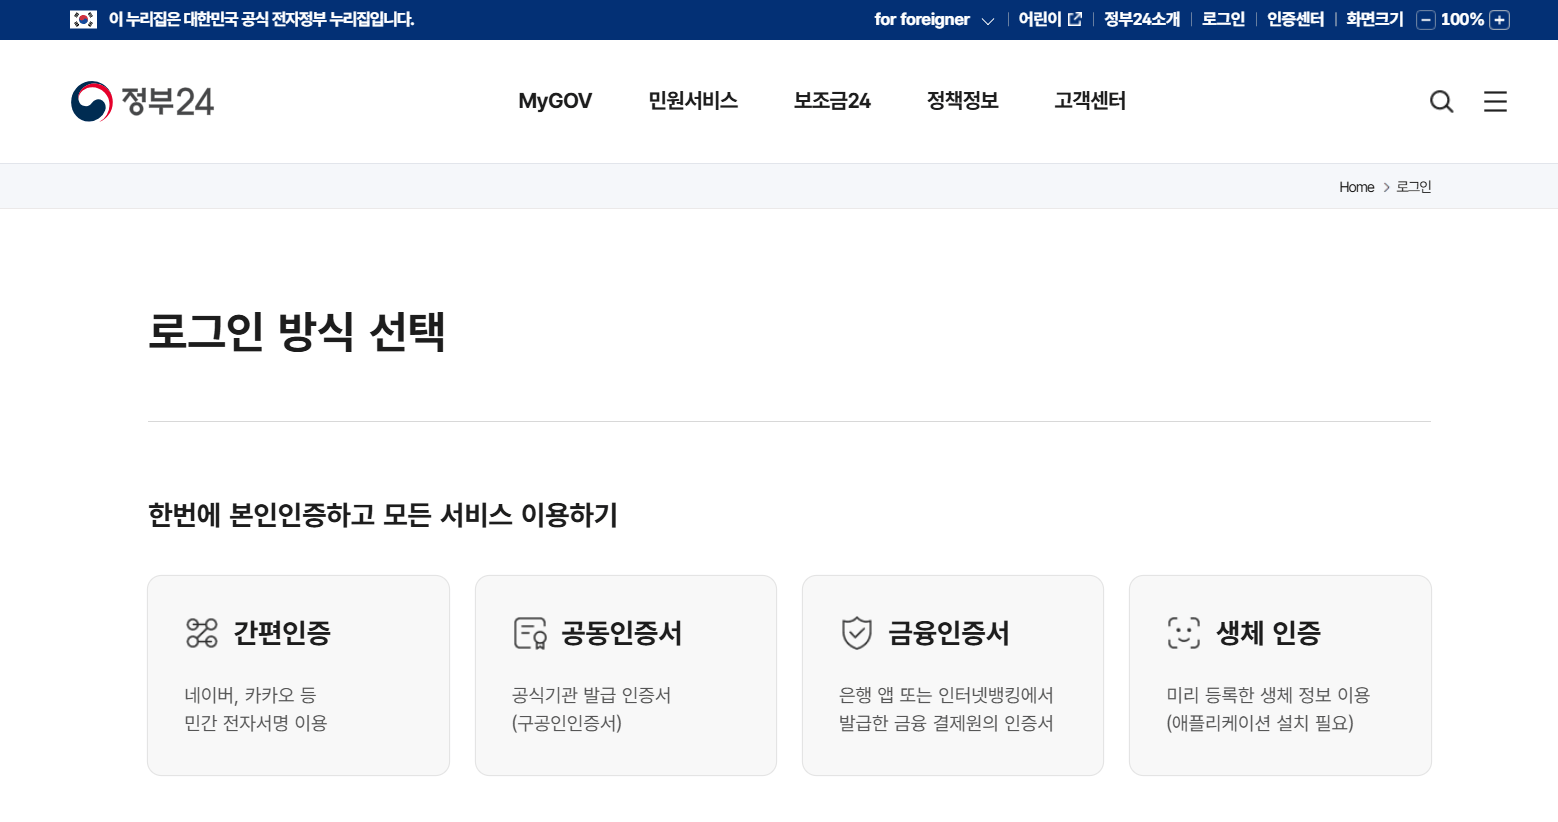
Task: Click the Korean flag icon in top banner
Action: pos(82,19)
